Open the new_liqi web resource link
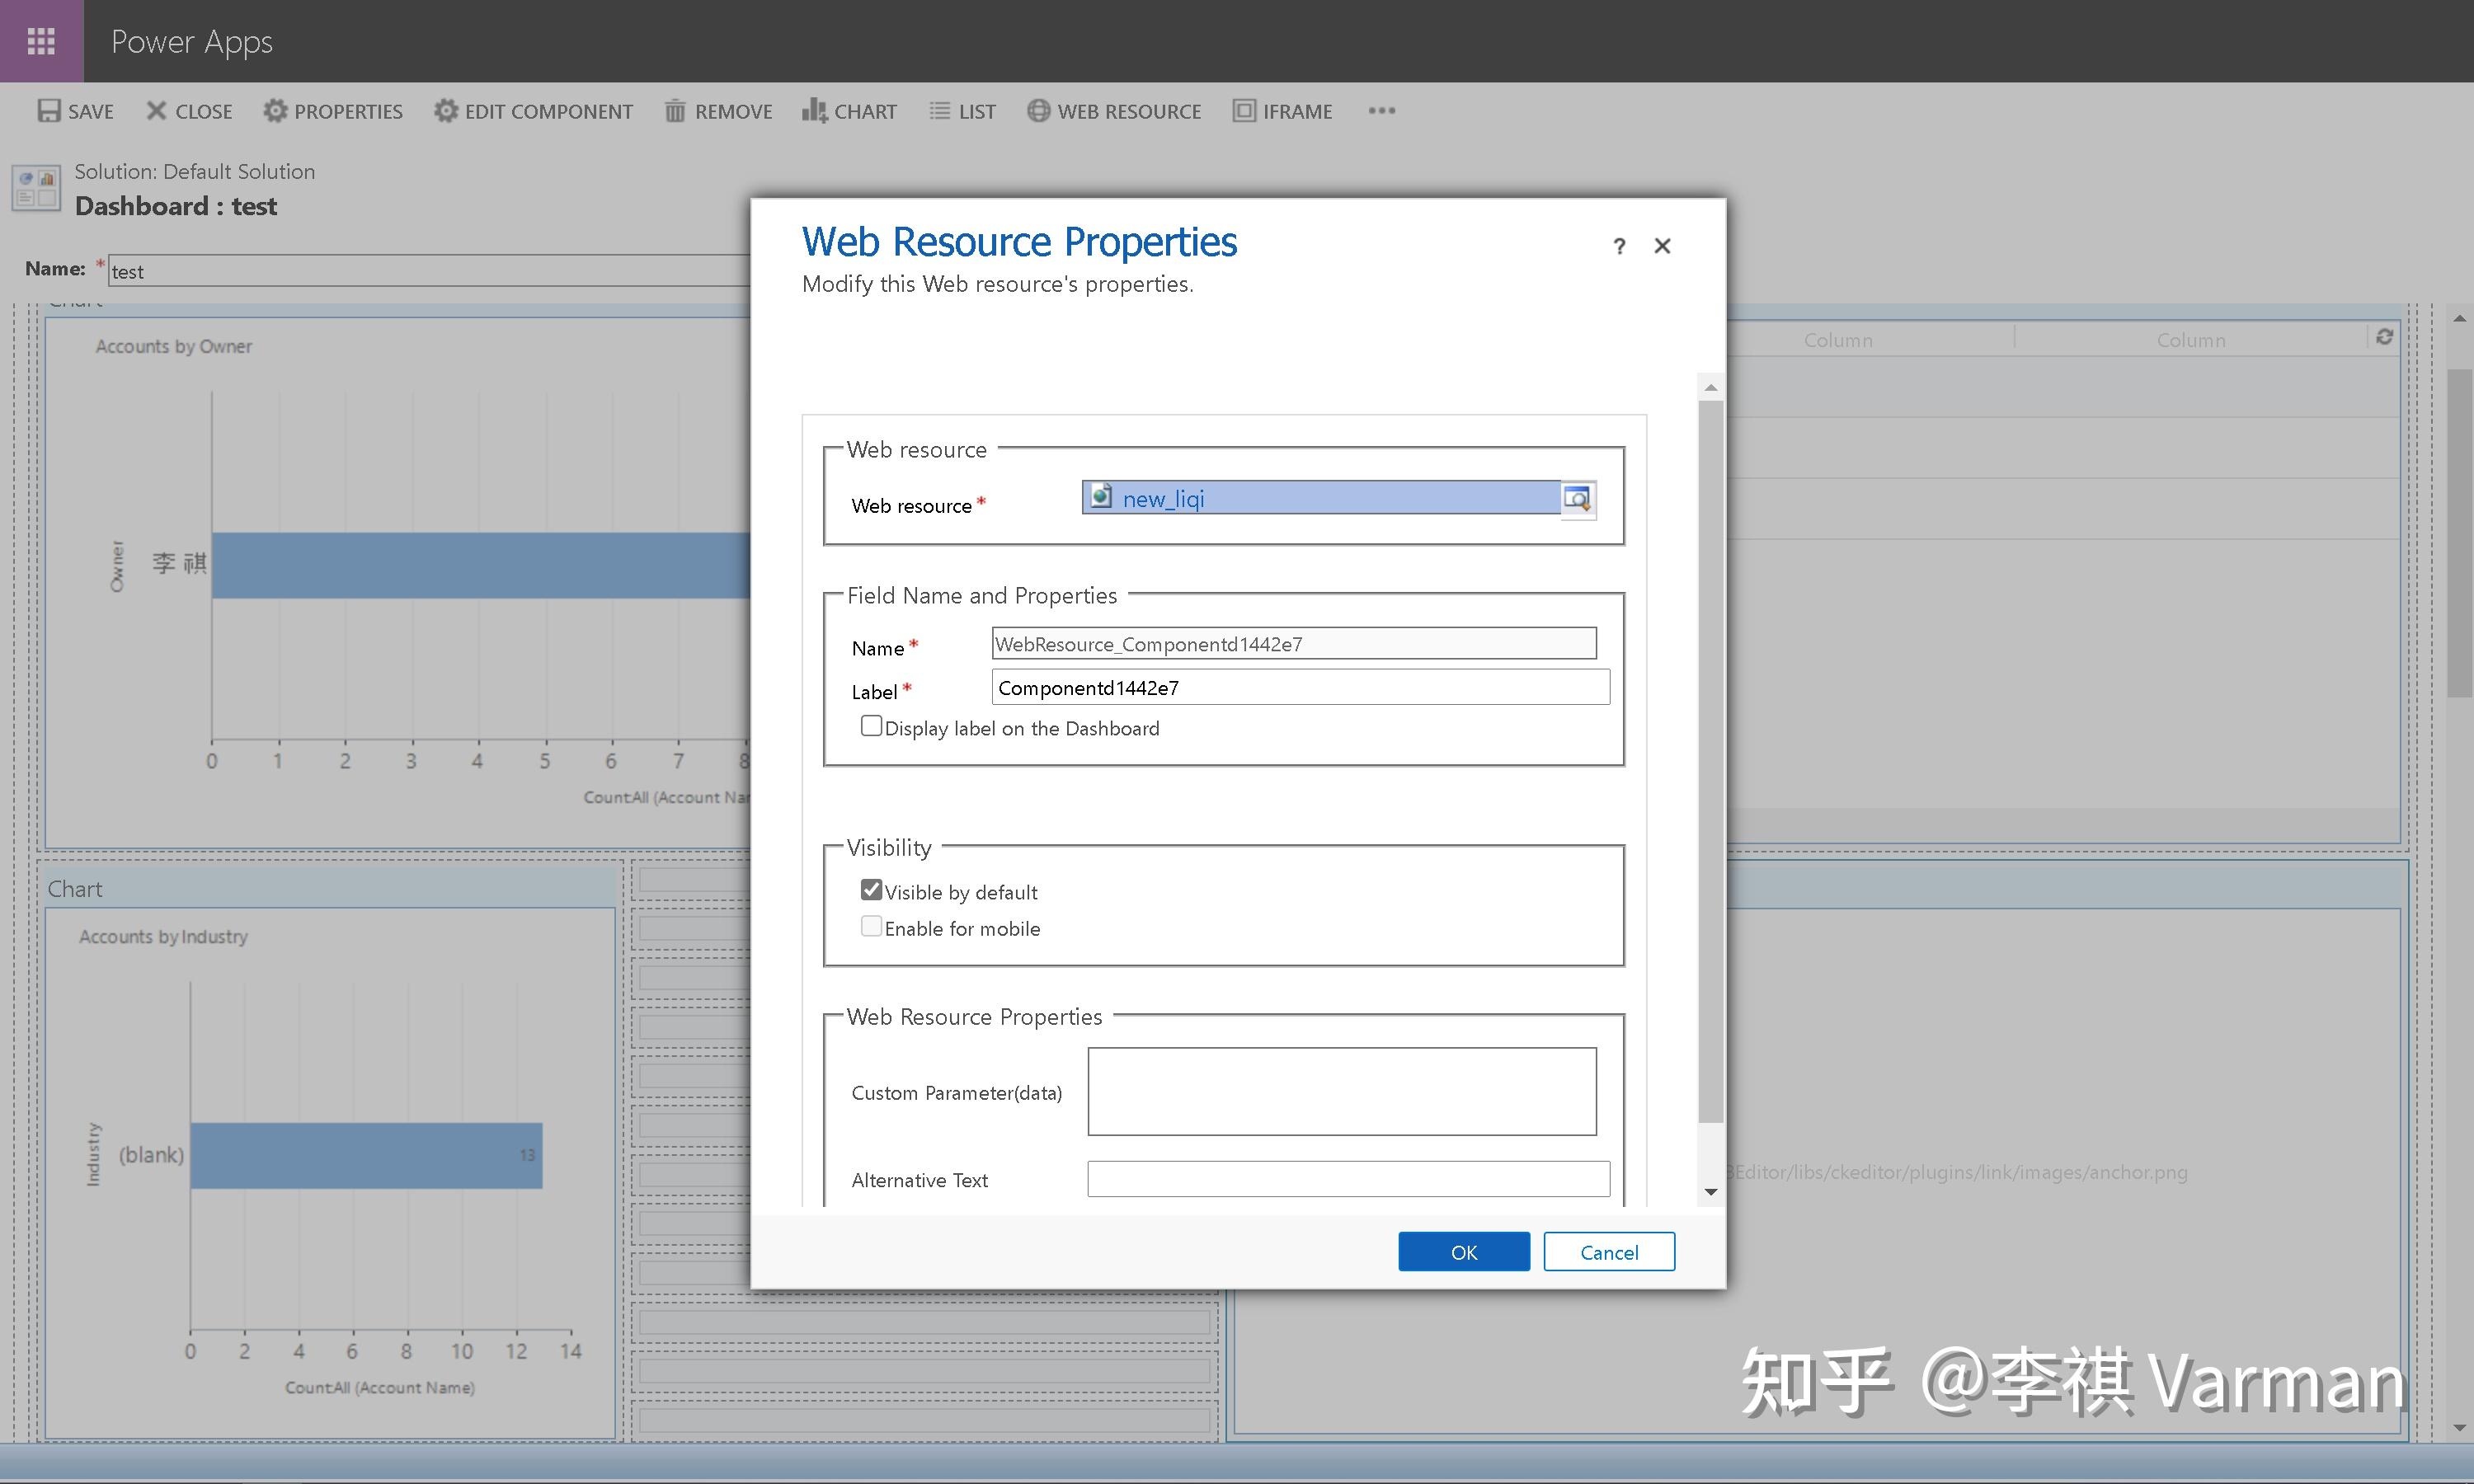This screenshot has height=1484, width=2474. coord(1163,499)
